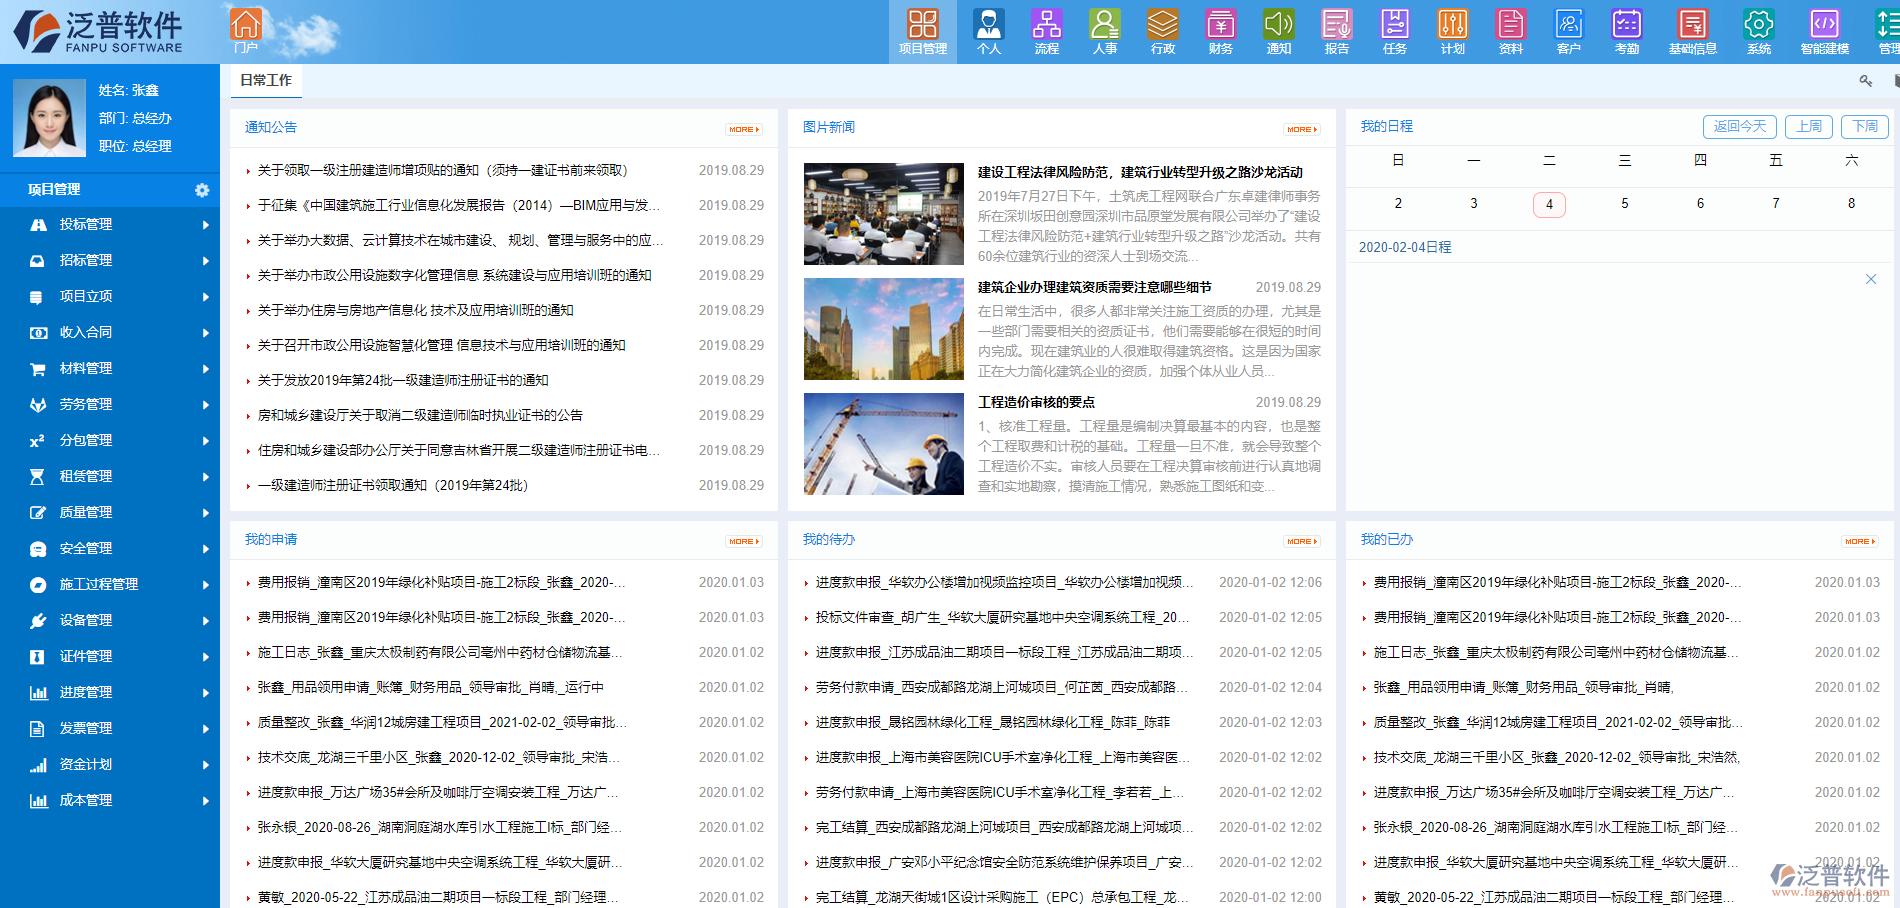Viewport: 1900px width, 908px height.
Task: Select 项目管理 in the top navigation
Action: pos(923,31)
